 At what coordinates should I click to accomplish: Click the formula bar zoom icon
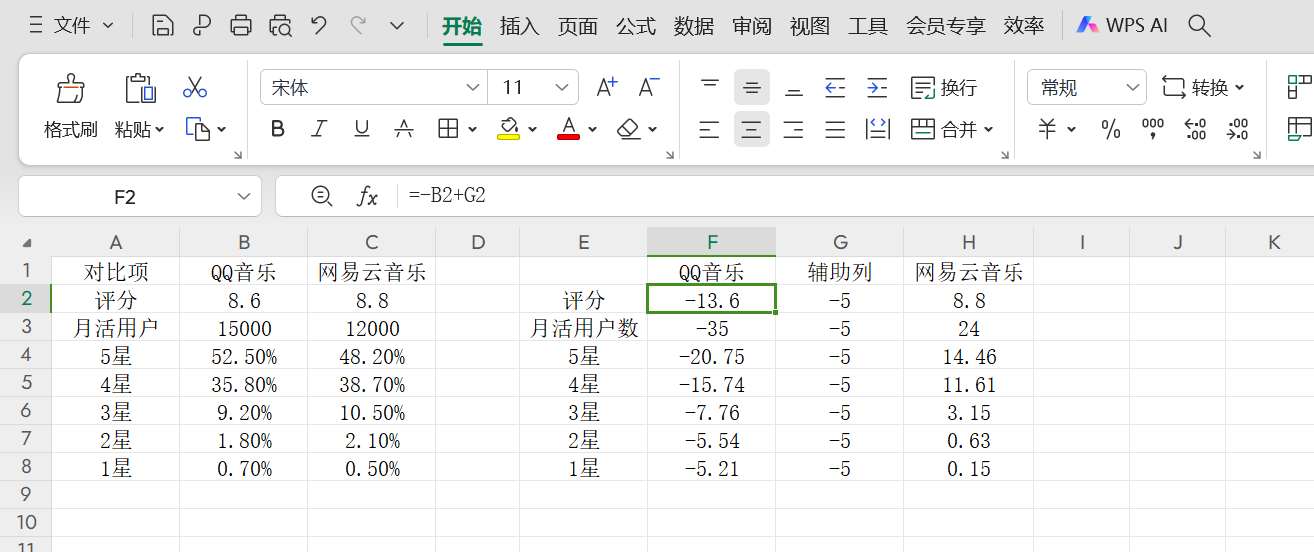pyautogui.click(x=321, y=196)
